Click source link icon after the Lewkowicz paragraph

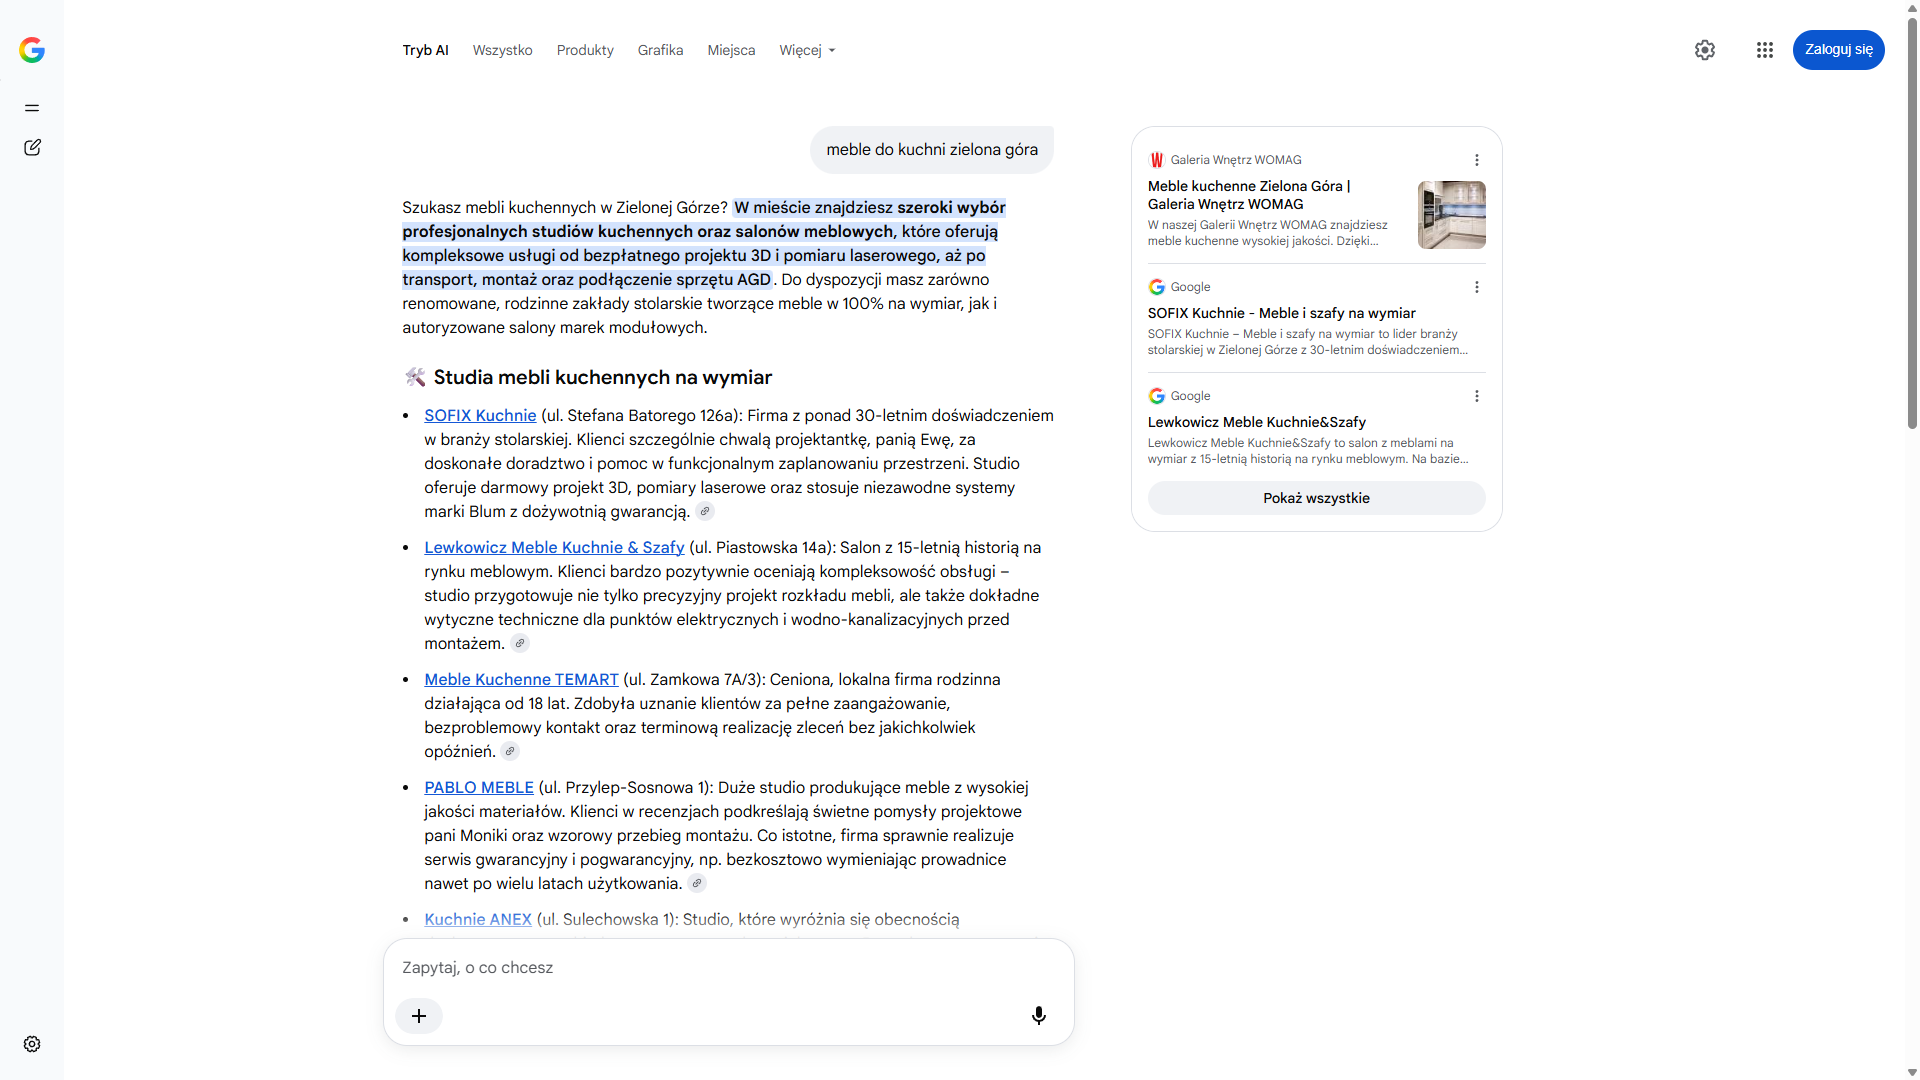520,644
